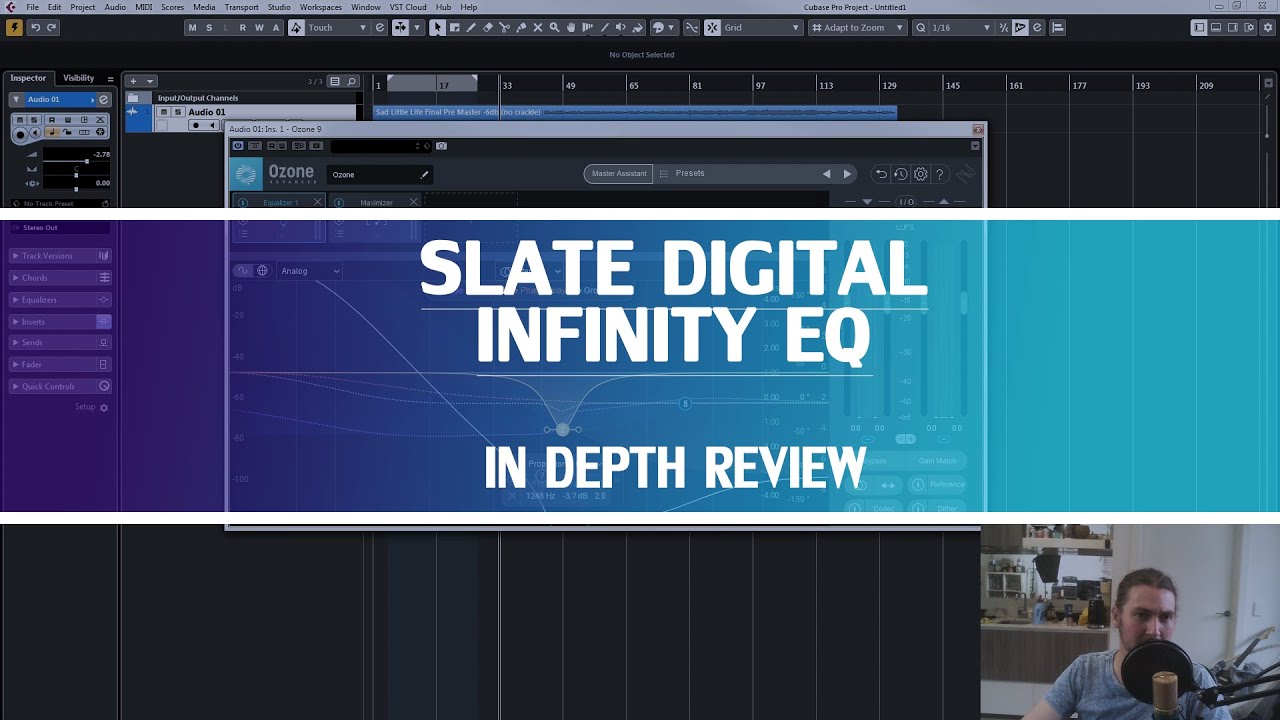Toggle Ozone plugin bypass power button
This screenshot has height=720, width=1280.
click(238, 146)
